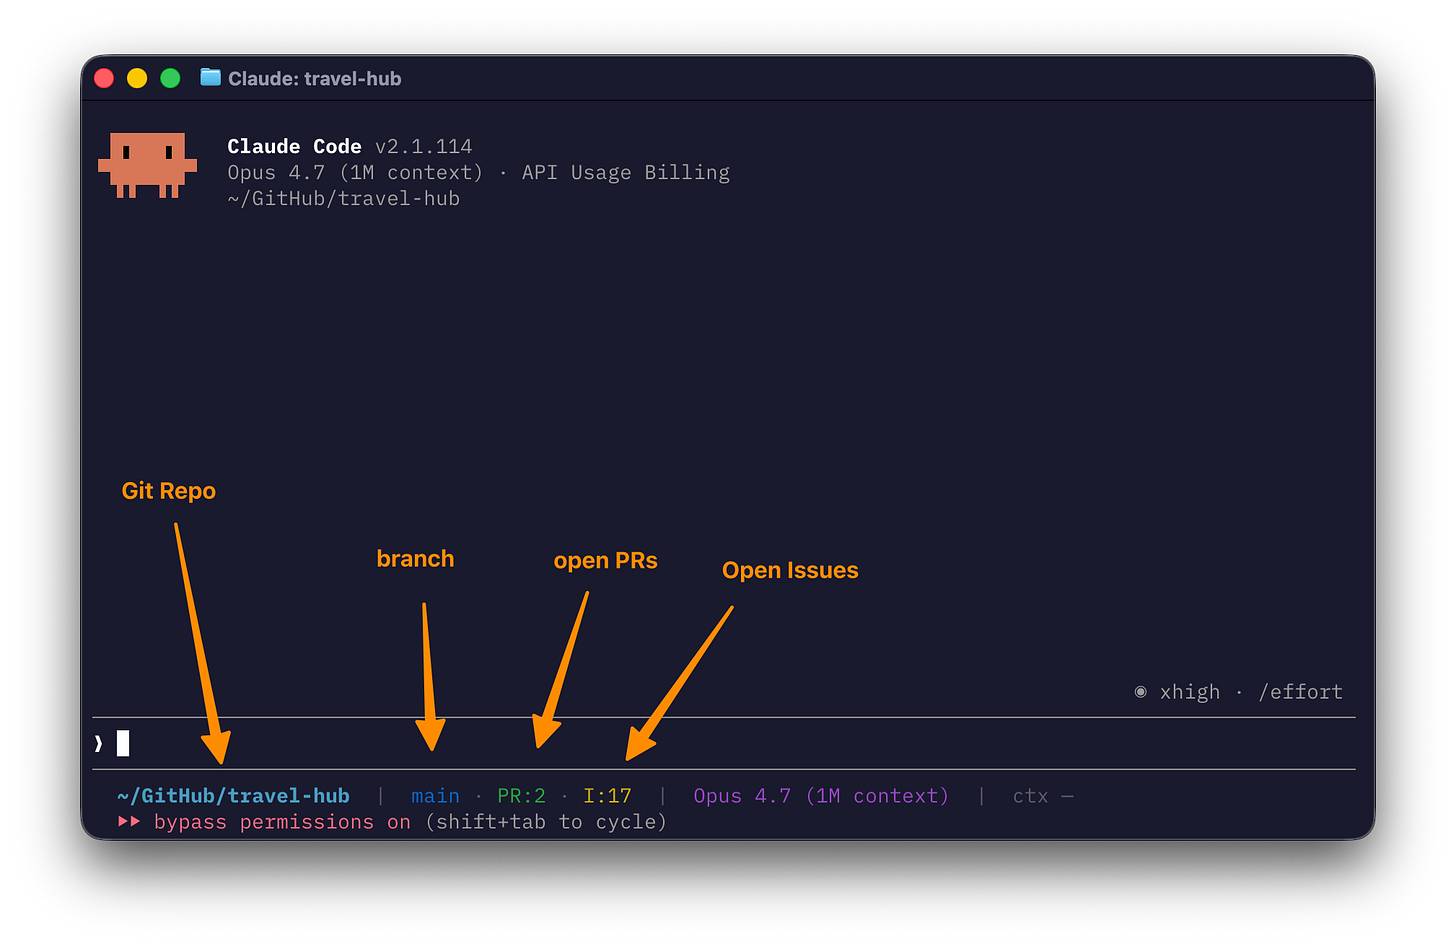Click the 'Claude Code' header title
Image resolution: width=1456 pixels, height=947 pixels.
[x=294, y=146]
